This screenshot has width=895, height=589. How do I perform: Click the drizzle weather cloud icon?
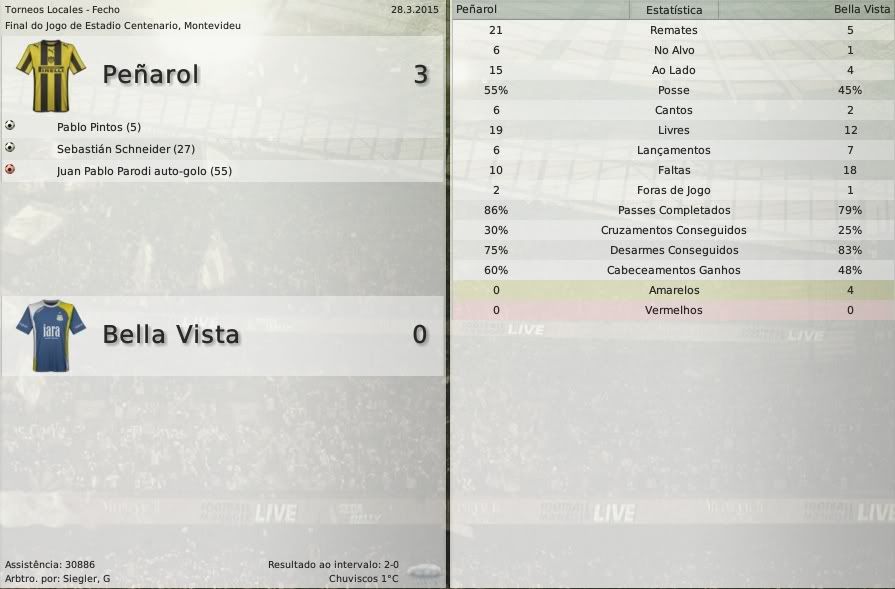(423, 570)
